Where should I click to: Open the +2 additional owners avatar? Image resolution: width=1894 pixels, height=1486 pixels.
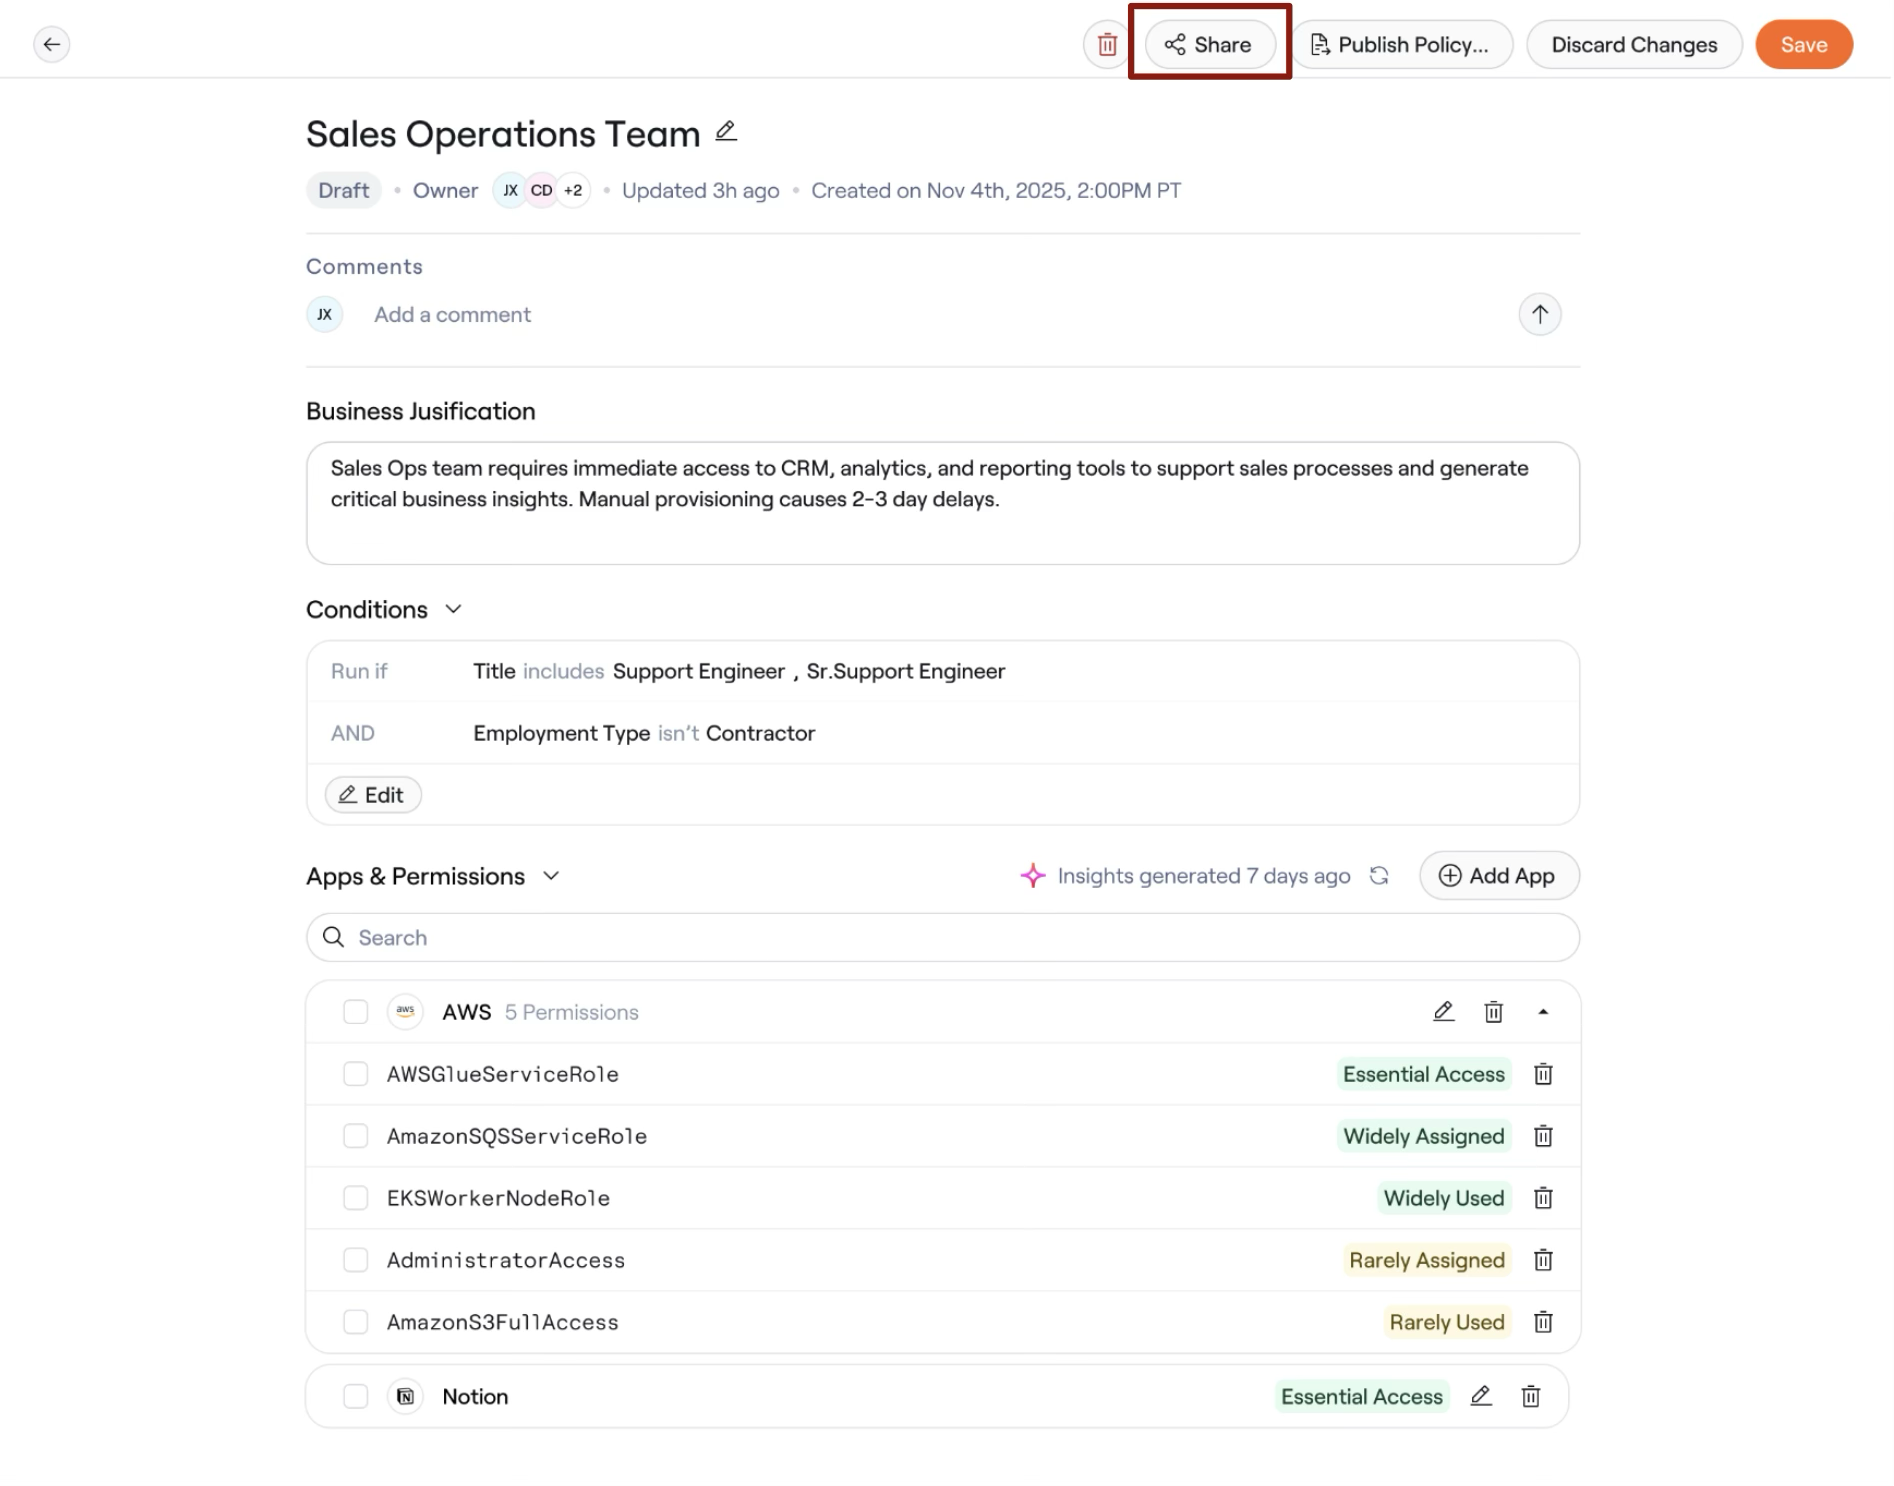[573, 190]
